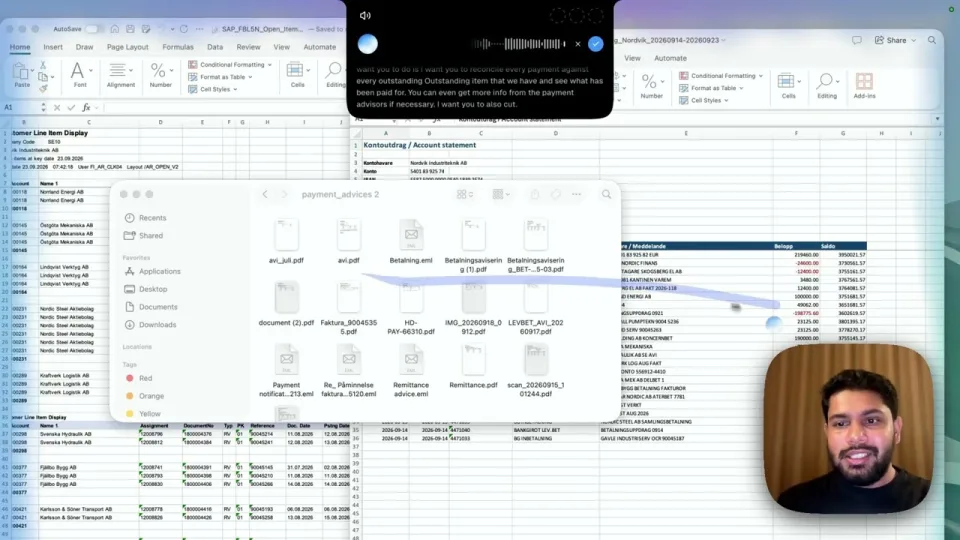Open Draw tab in left Excel window
This screenshot has height=540, width=960.
84,47
